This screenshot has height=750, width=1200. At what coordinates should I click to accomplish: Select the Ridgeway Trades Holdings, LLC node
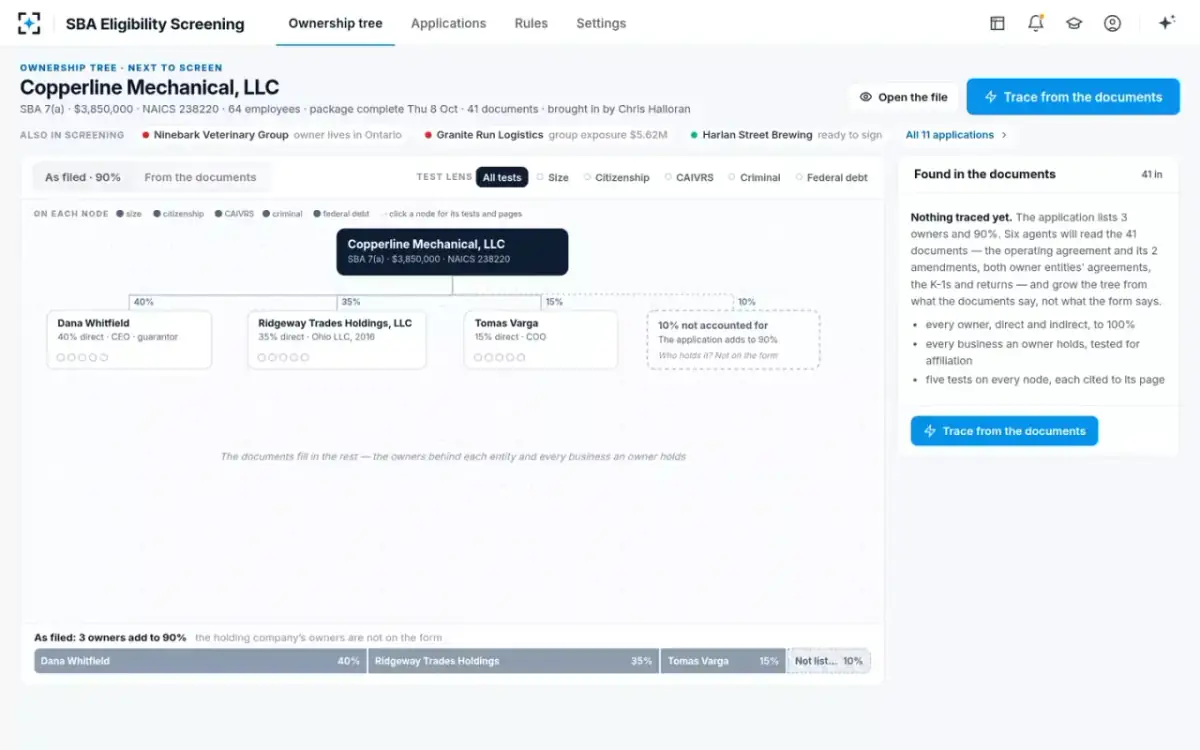[x=337, y=339]
